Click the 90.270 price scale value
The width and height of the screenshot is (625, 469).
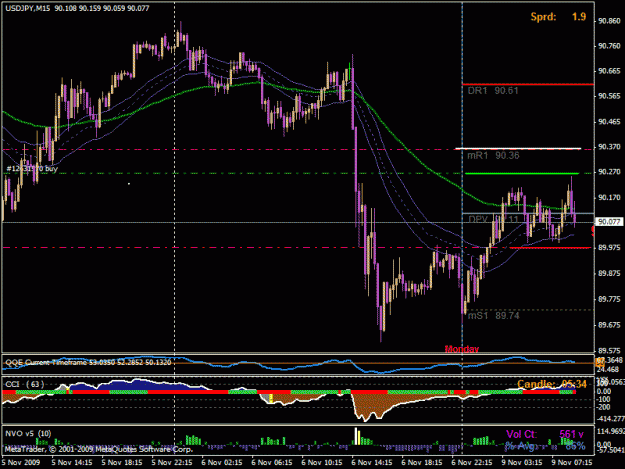coord(609,172)
